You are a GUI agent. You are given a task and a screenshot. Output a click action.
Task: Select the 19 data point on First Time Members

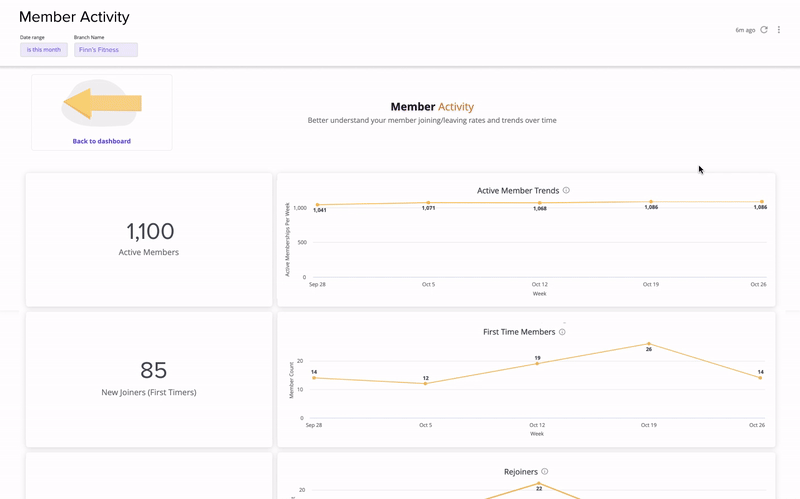point(537,363)
